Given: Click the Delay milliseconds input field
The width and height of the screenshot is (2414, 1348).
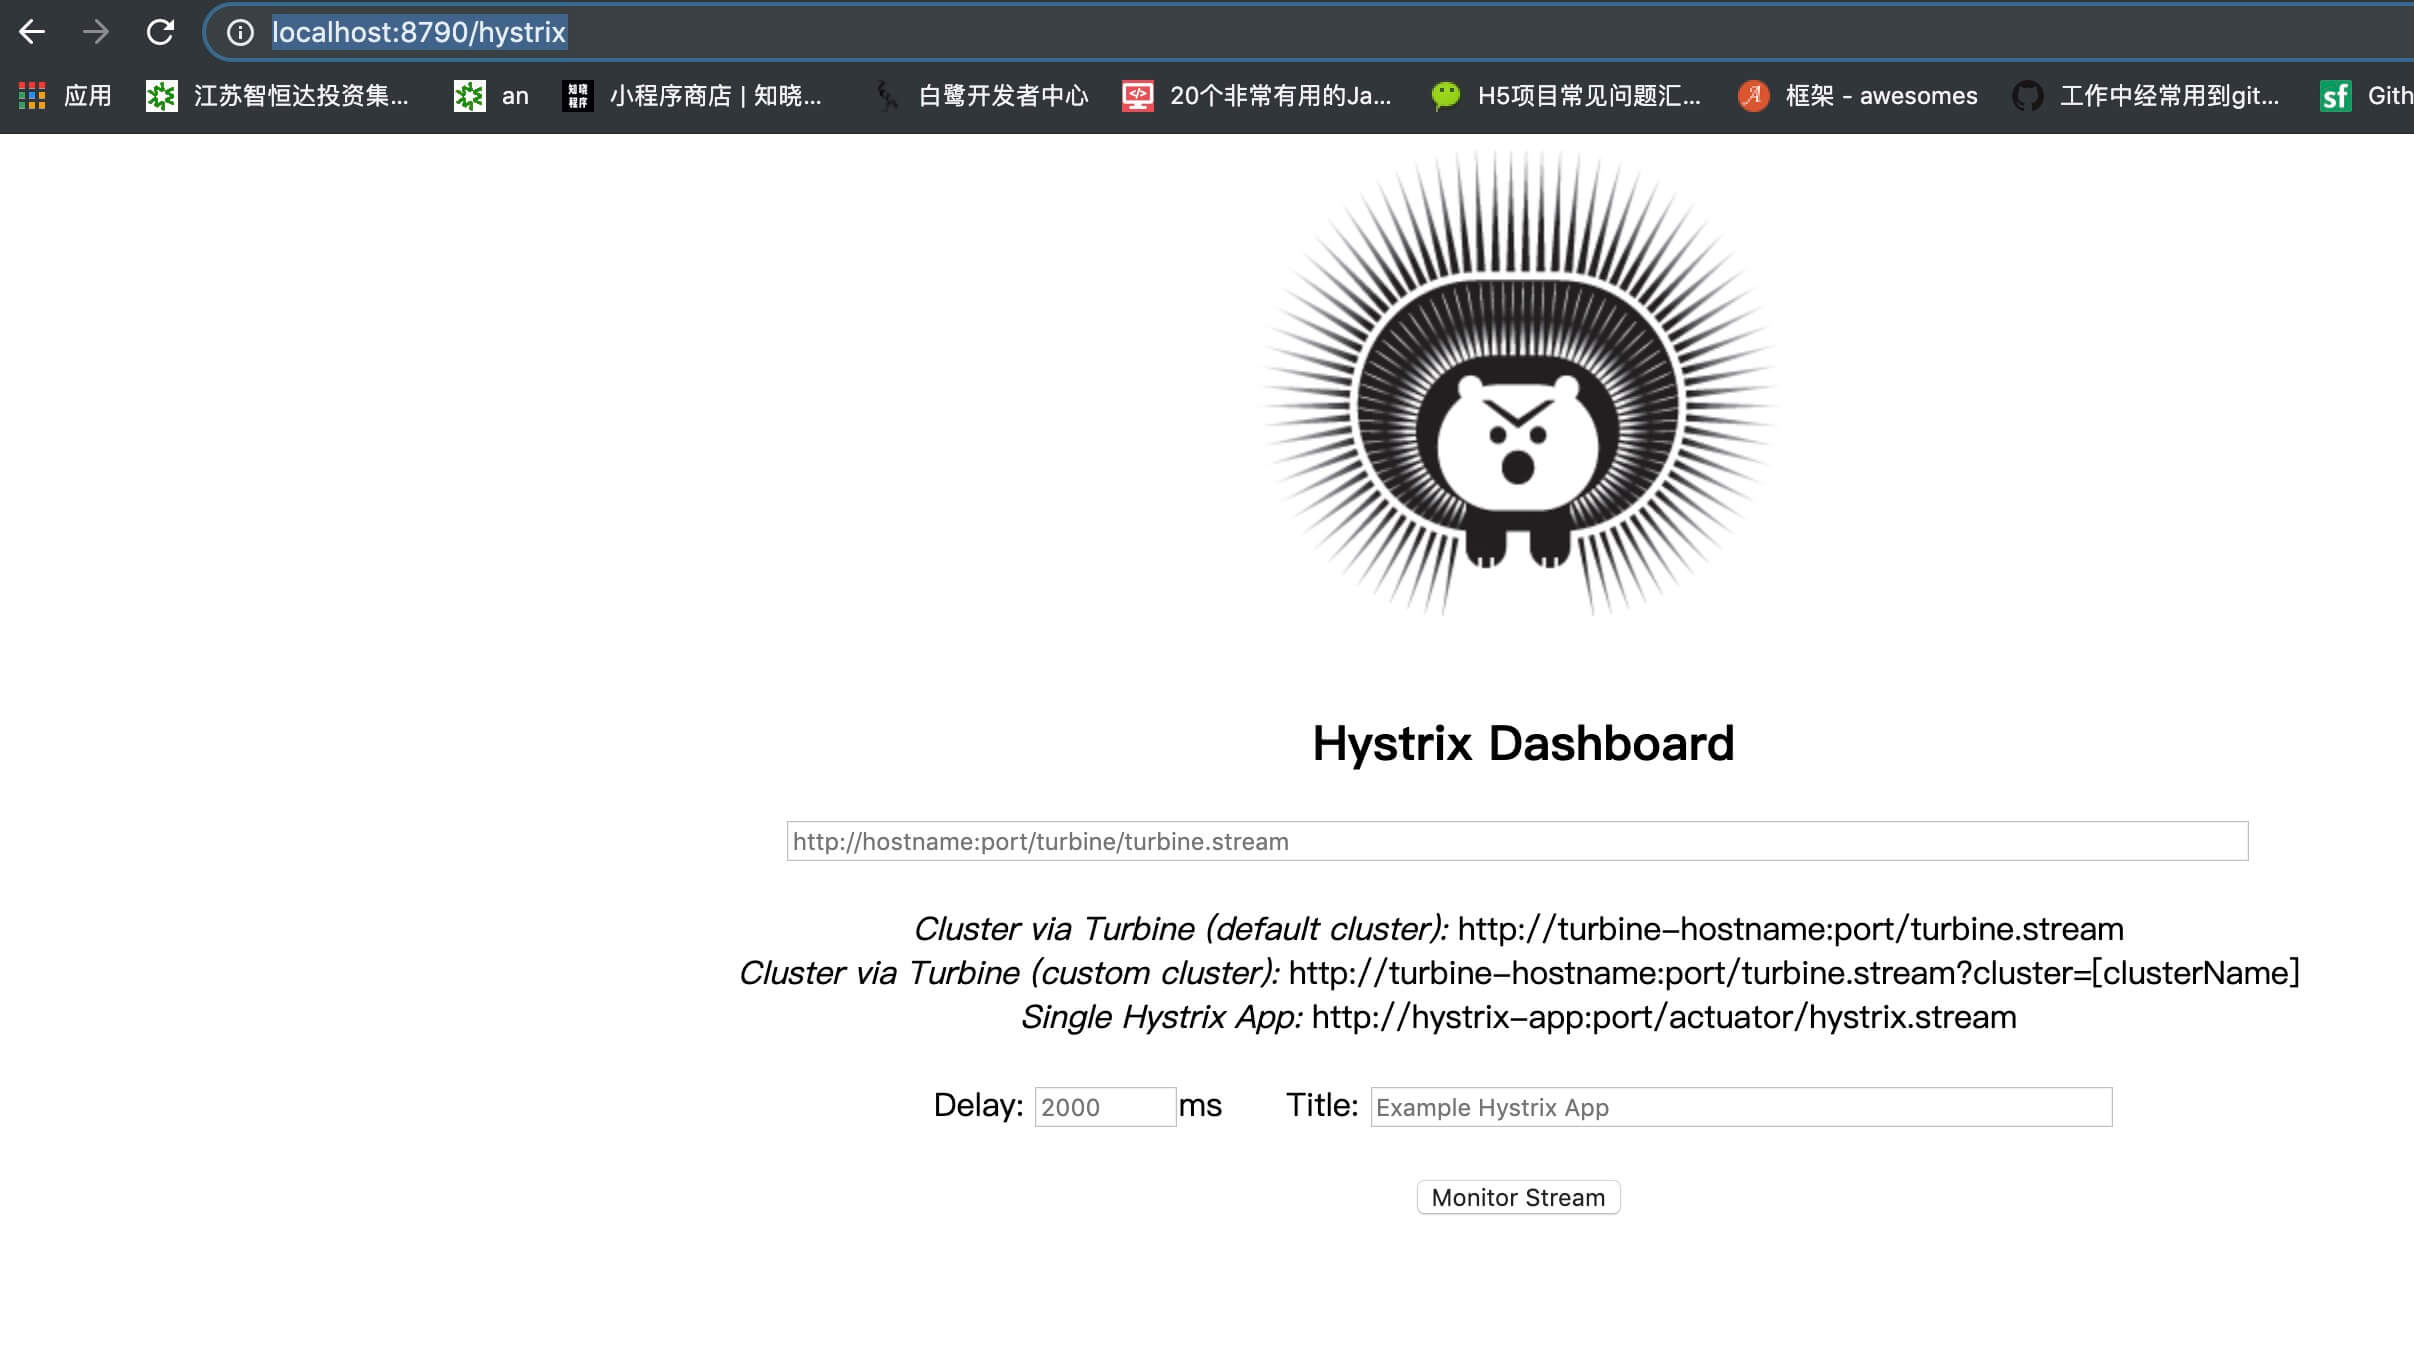Looking at the screenshot, I should pyautogui.click(x=1105, y=1107).
